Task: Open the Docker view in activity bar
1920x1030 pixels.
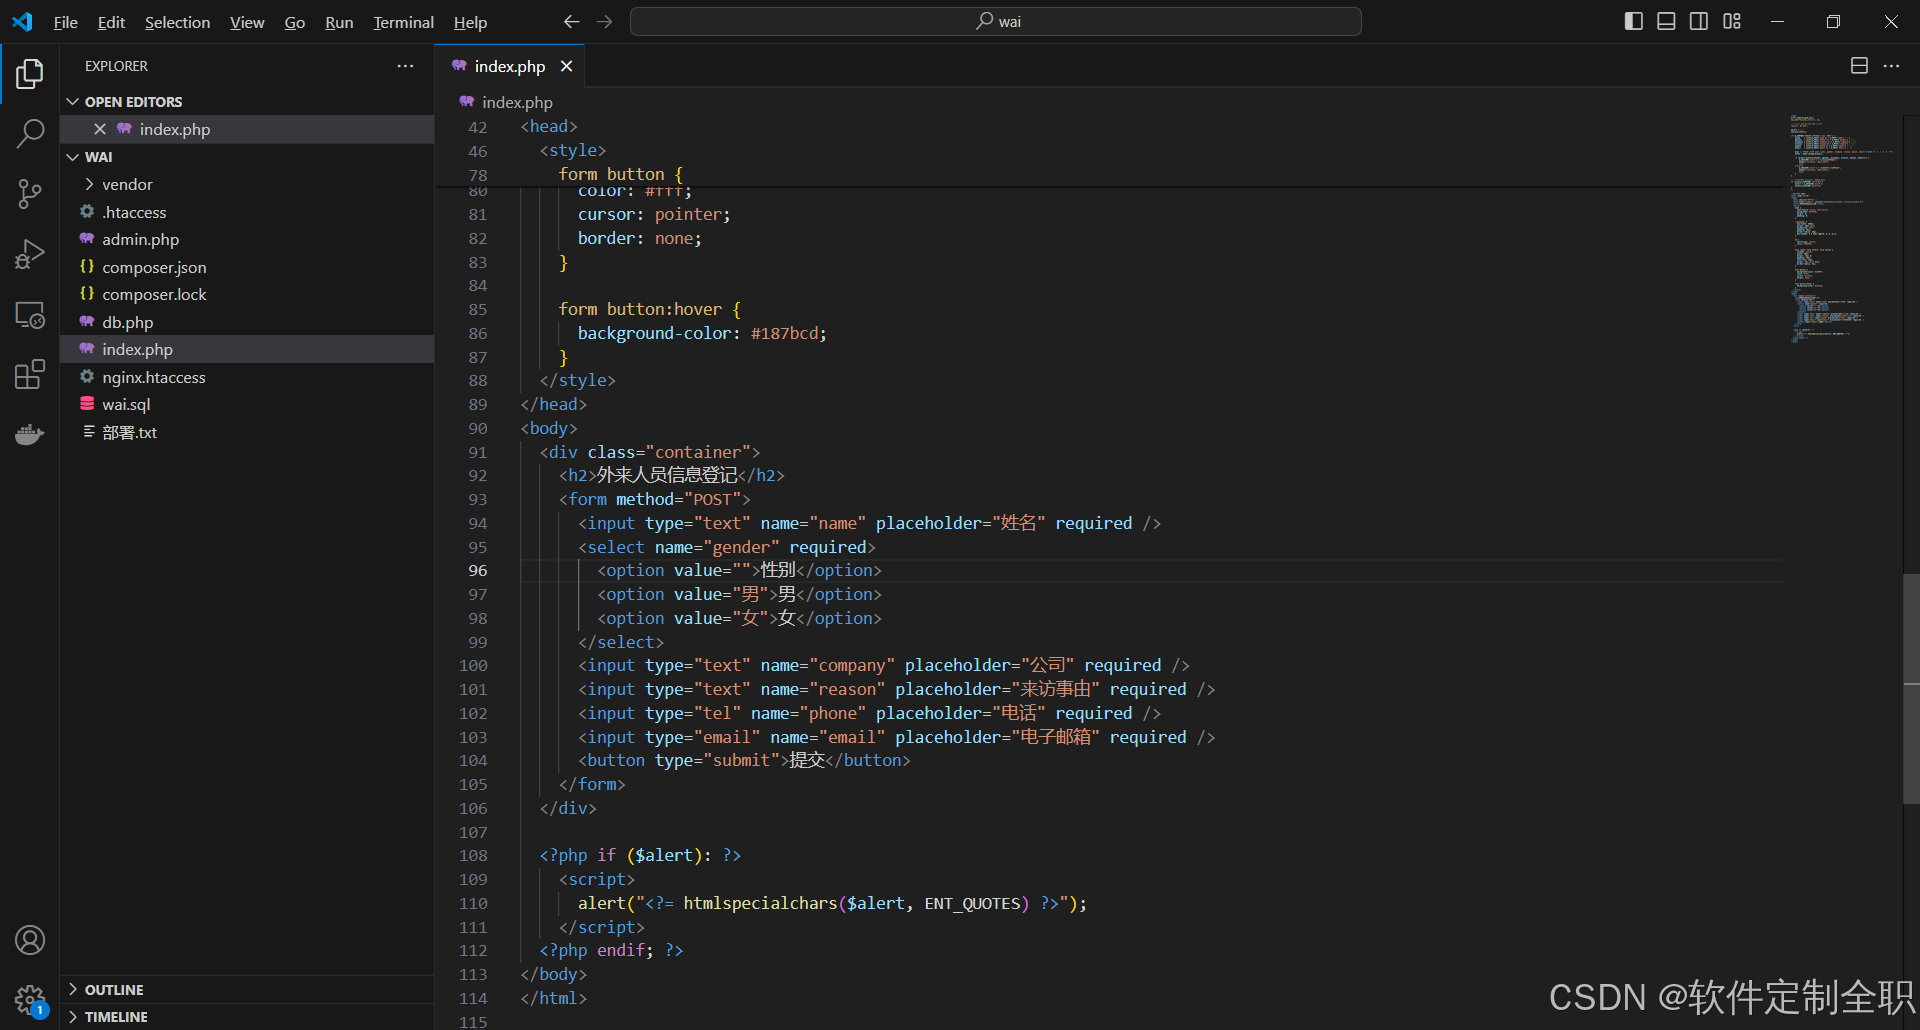Action: coord(30,435)
